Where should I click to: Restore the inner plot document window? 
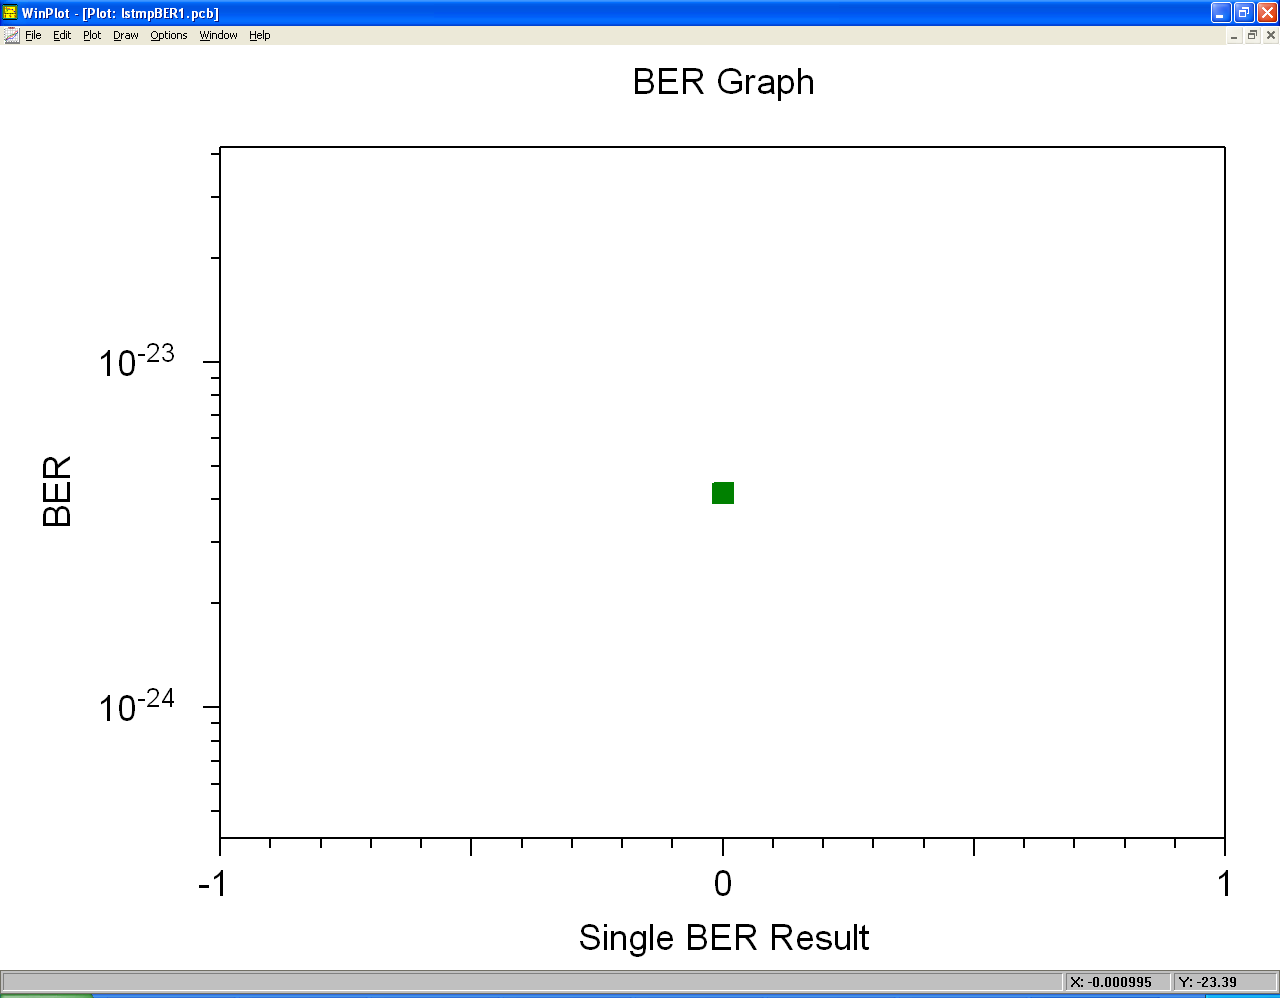(1252, 35)
